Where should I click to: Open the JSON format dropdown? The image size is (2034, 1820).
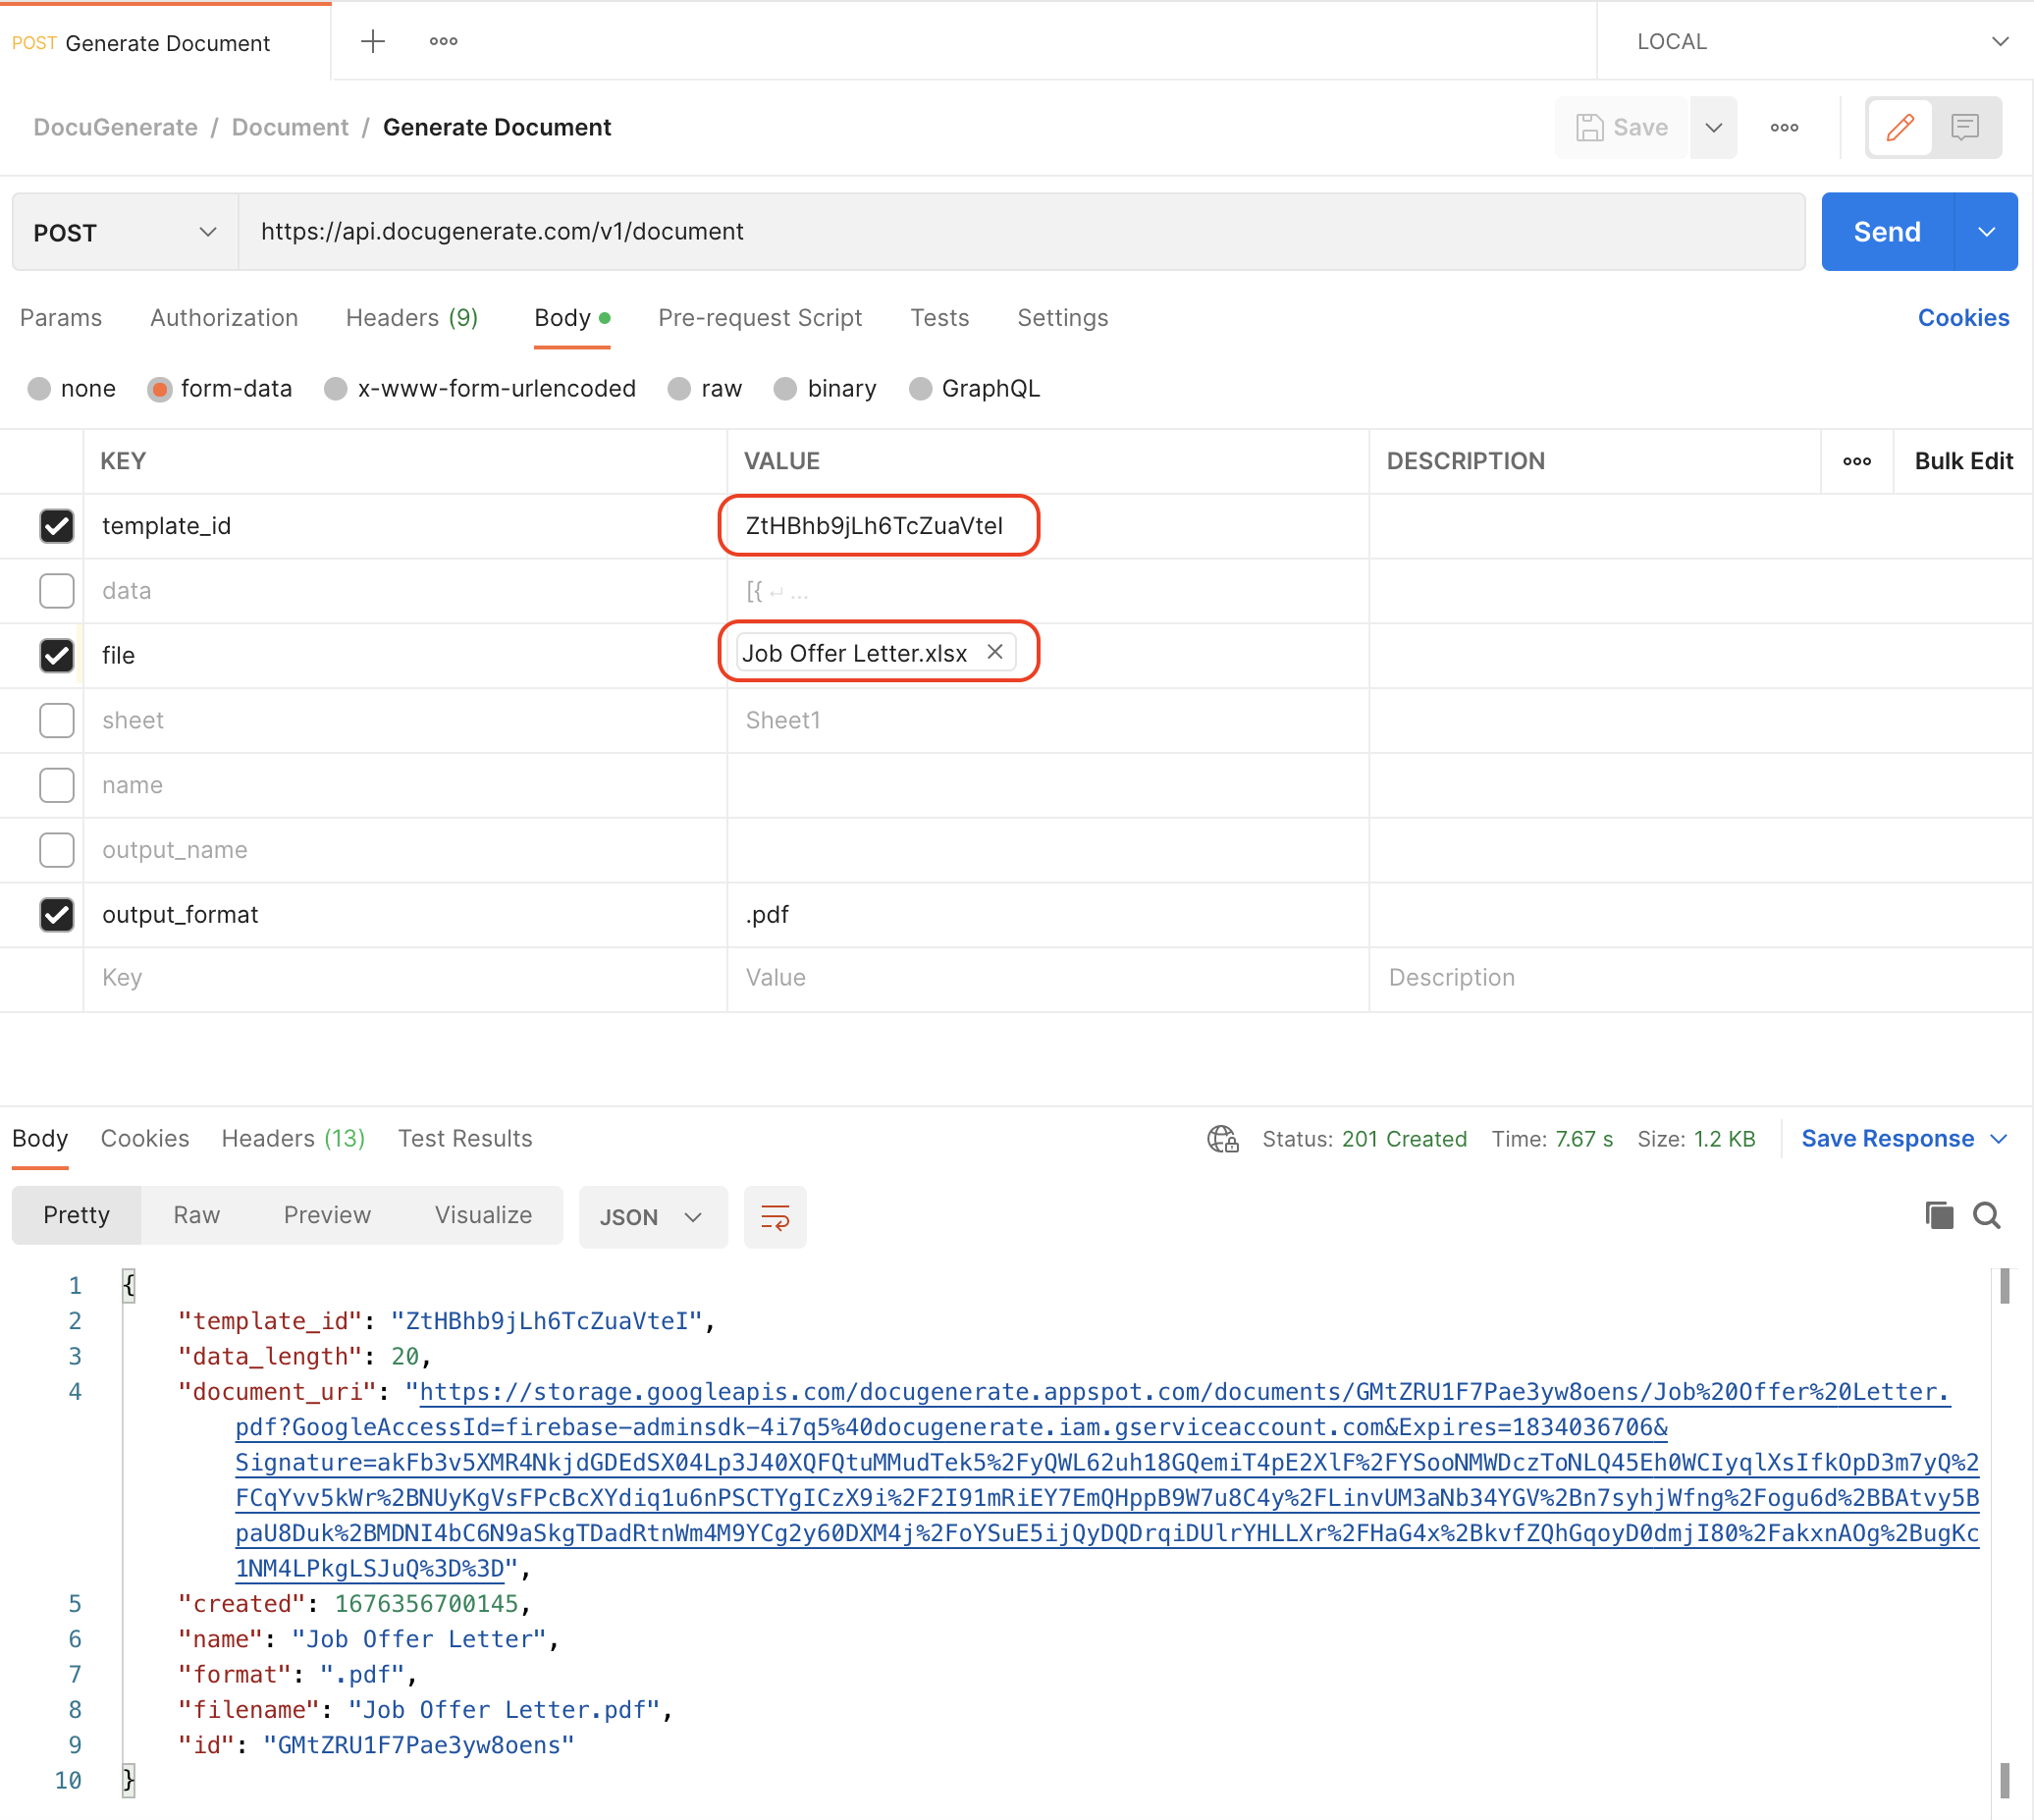(652, 1217)
